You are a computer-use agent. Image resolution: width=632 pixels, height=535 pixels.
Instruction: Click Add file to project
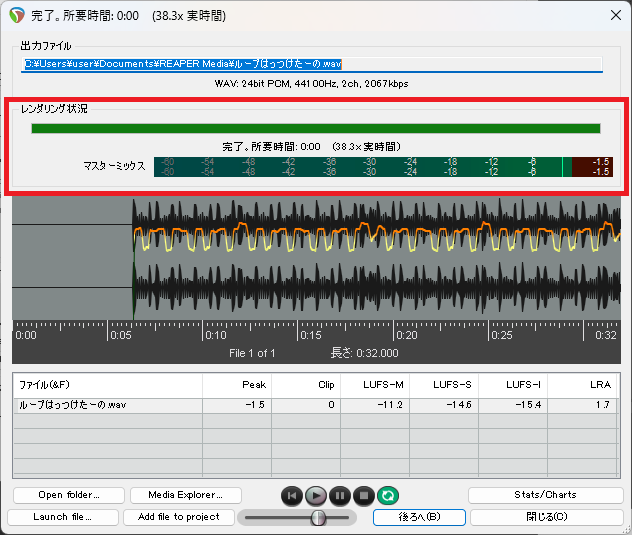tap(178, 517)
